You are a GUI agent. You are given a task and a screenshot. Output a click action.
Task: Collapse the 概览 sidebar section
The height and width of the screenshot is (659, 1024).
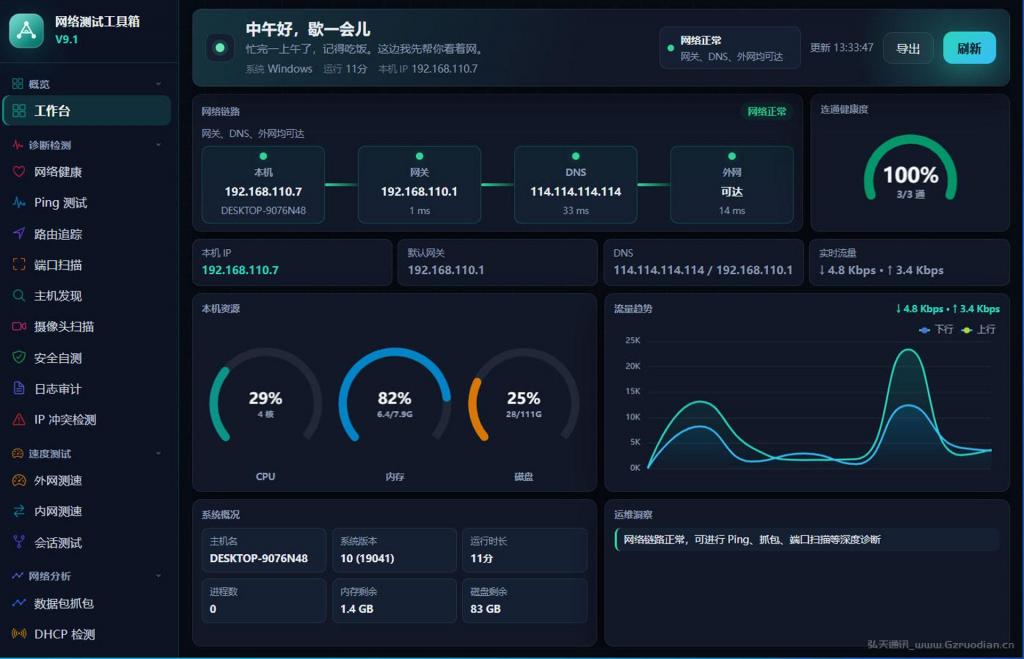158,84
